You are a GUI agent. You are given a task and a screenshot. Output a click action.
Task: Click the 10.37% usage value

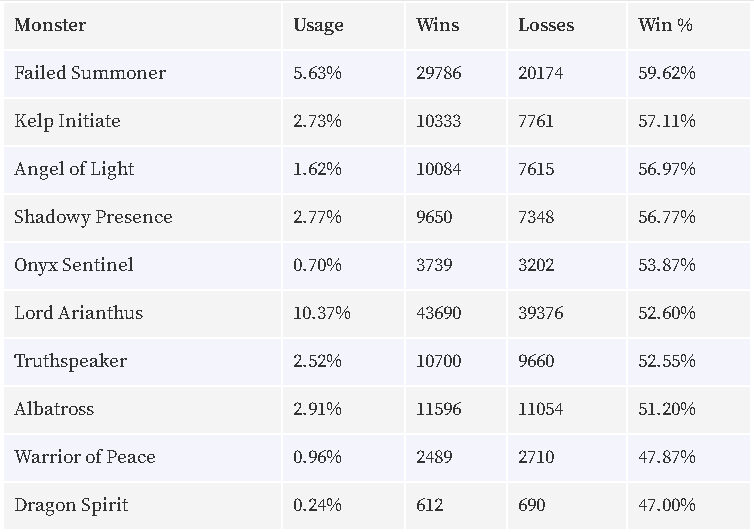(322, 313)
